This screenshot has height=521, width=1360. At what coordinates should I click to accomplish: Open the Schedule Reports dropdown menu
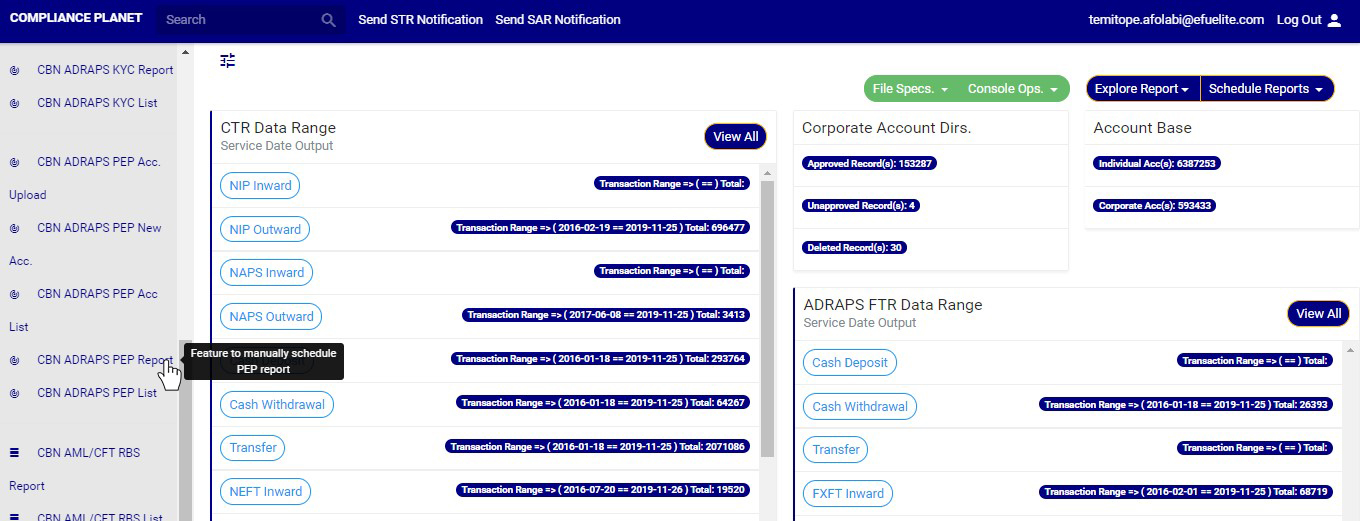[x=1266, y=89]
